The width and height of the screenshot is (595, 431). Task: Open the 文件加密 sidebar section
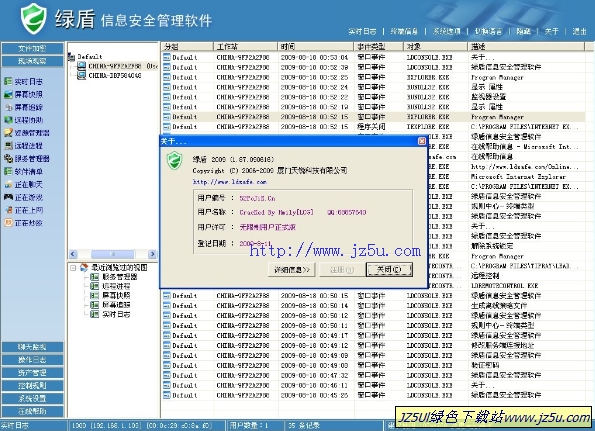(32, 48)
